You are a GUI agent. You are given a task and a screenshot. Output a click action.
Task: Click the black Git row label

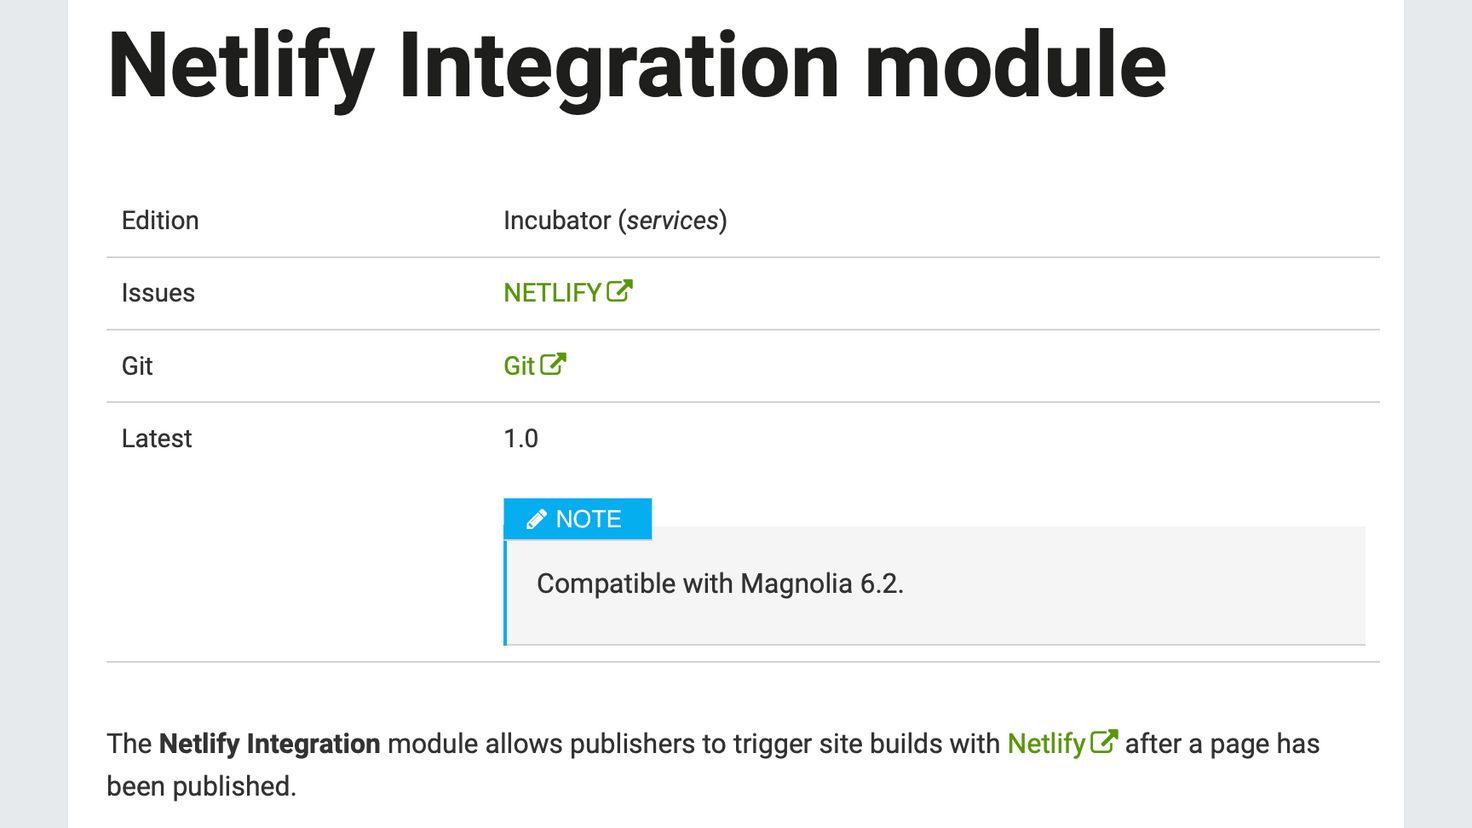[137, 366]
